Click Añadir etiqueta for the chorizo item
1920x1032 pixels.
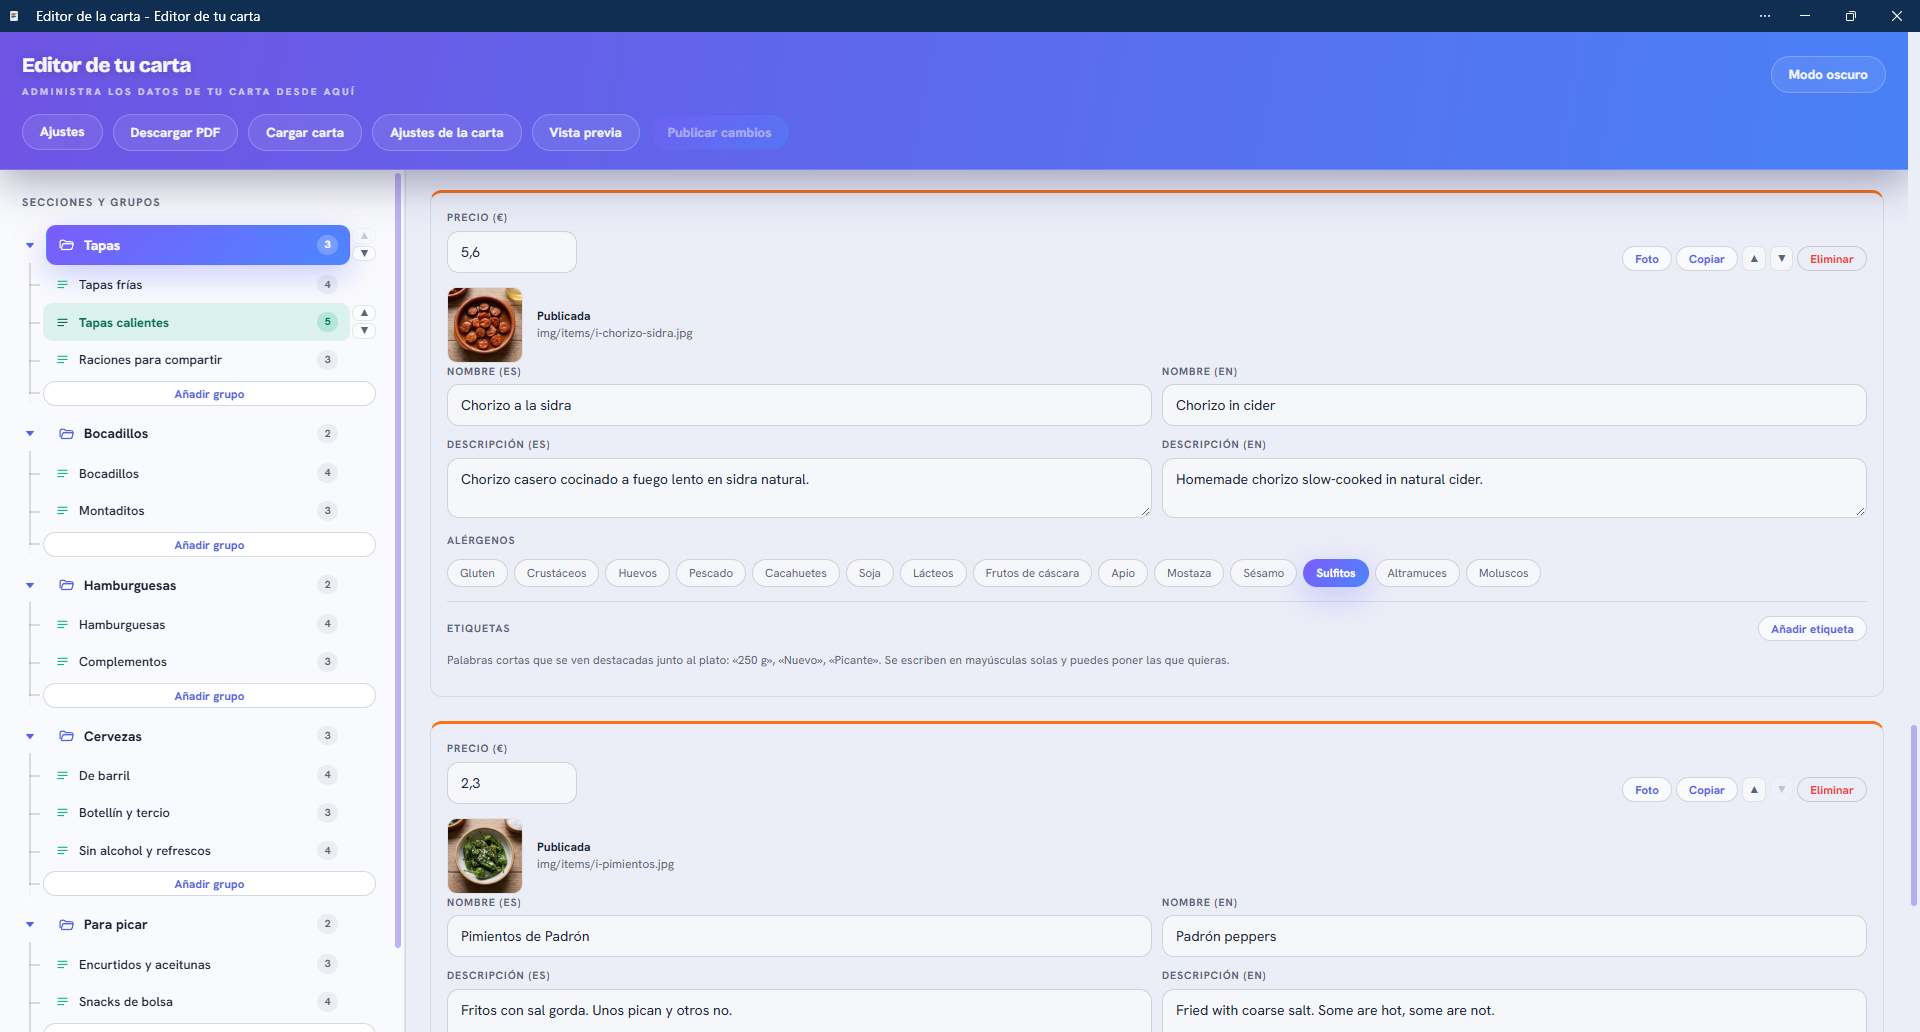click(x=1812, y=629)
